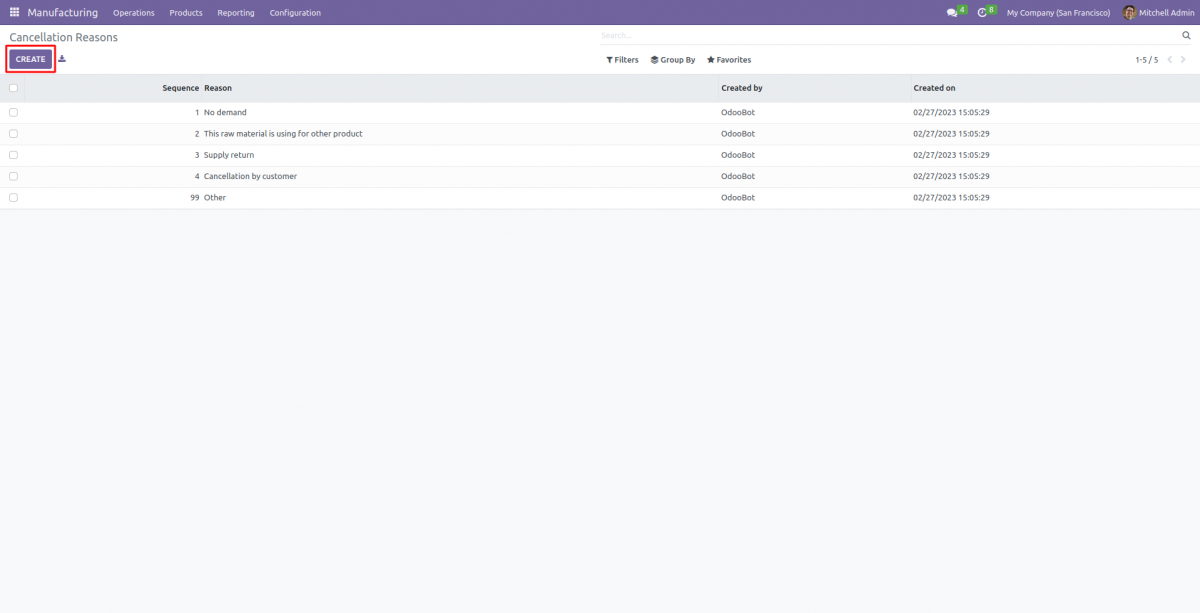This screenshot has width=1200, height=613.
Task: Click the search magnifier icon
Action: coord(1186,34)
